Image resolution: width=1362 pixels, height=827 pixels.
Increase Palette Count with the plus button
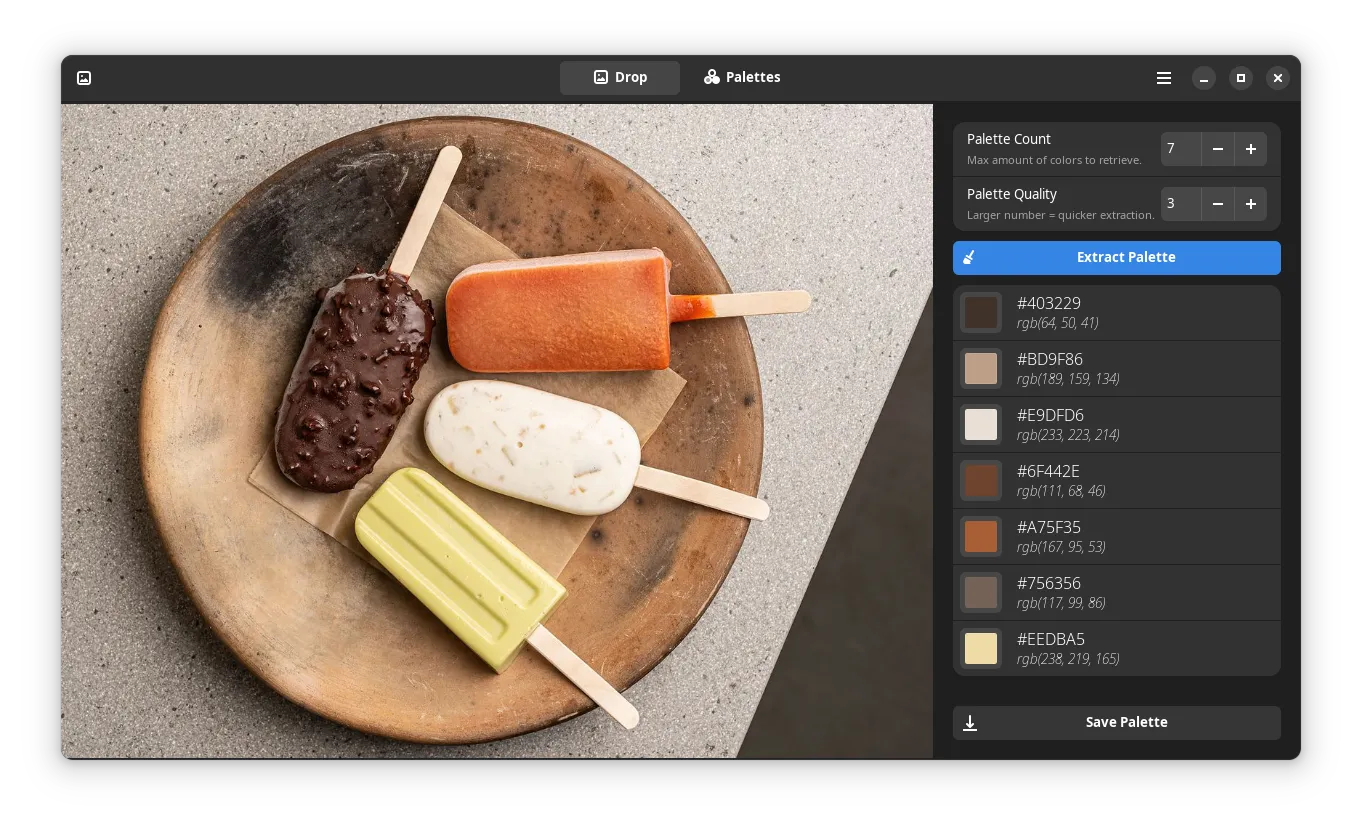[x=1251, y=149]
